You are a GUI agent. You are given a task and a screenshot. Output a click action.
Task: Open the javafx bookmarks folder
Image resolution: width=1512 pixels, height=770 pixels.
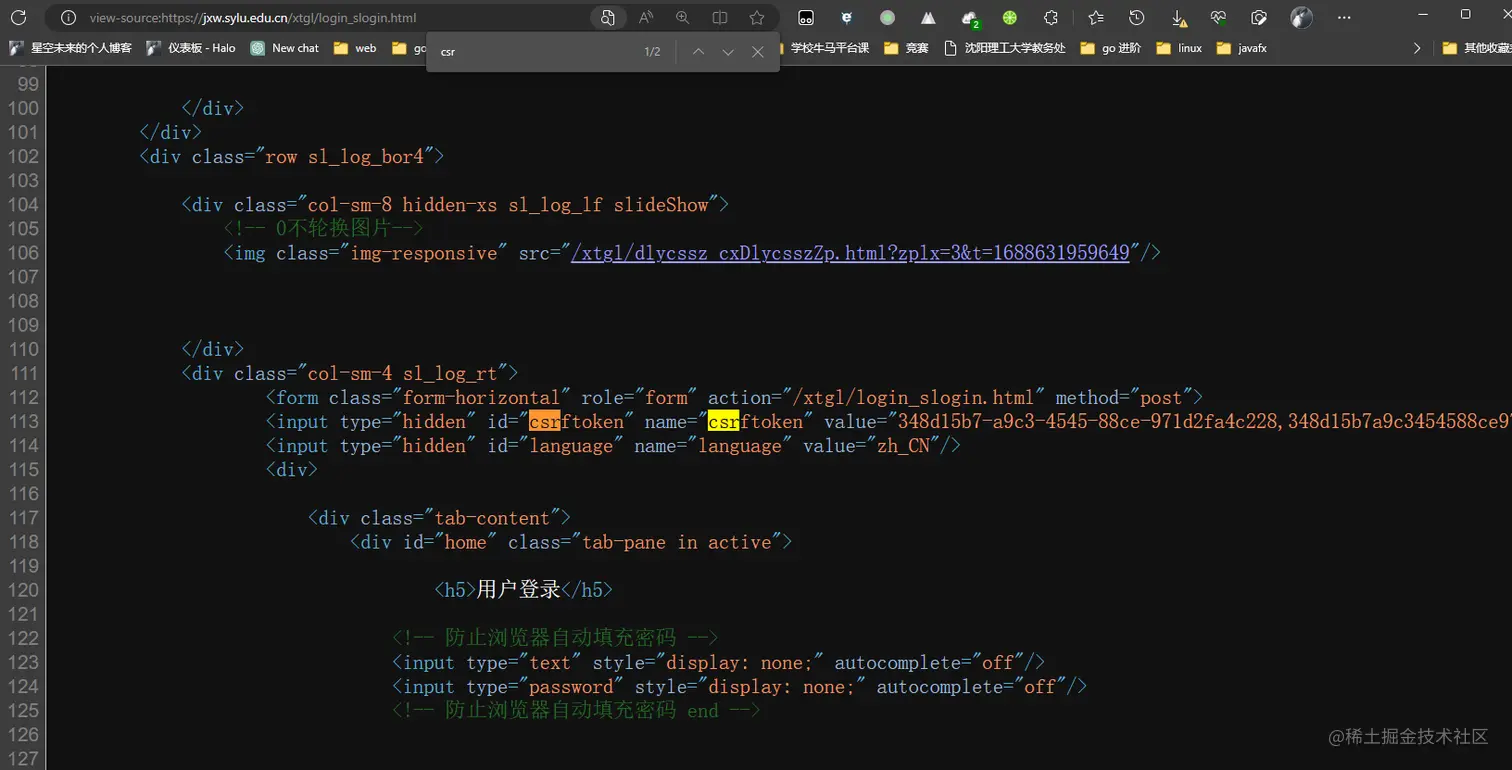[x=1242, y=48]
